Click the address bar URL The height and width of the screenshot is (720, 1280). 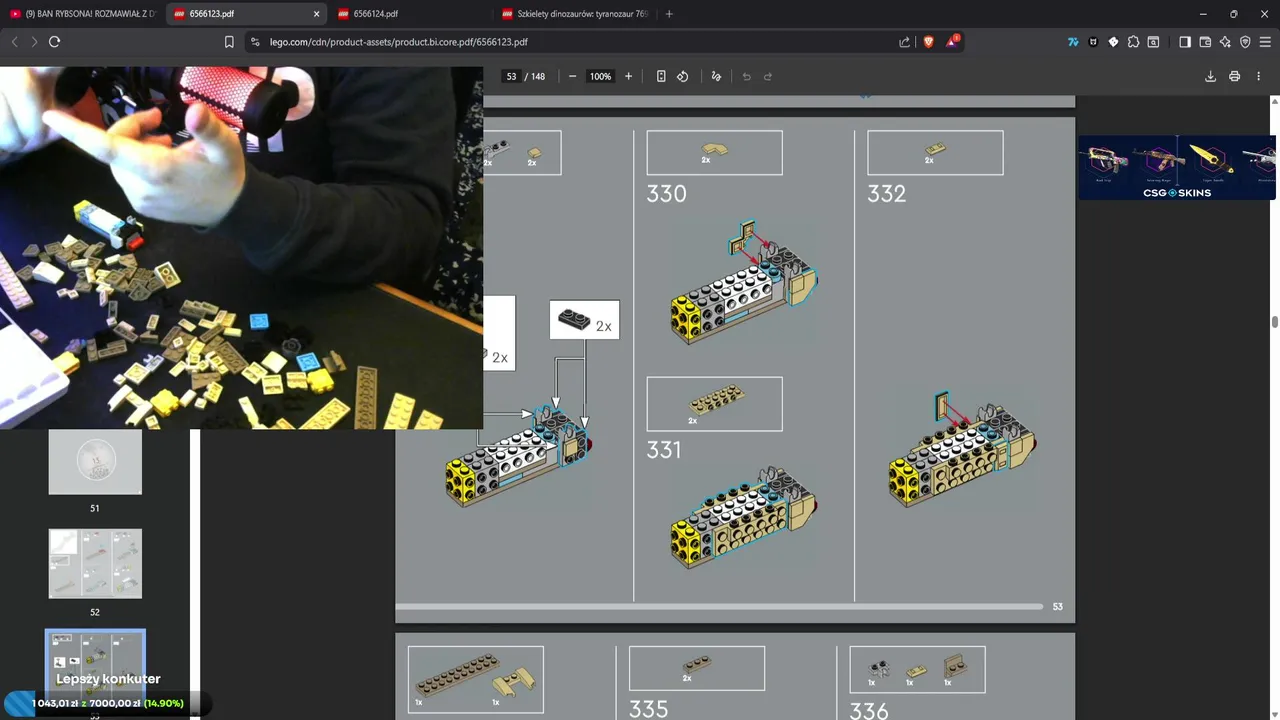[398, 42]
